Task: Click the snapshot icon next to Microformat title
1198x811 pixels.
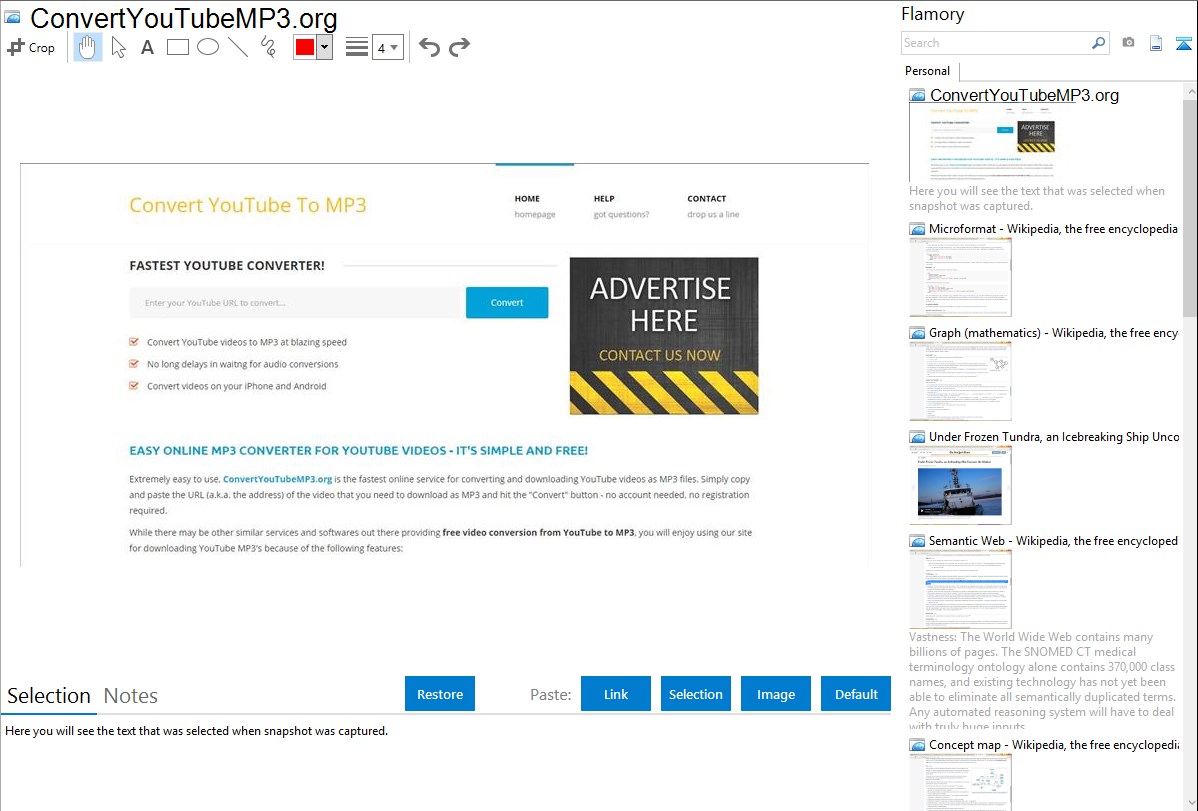Action: pos(917,229)
